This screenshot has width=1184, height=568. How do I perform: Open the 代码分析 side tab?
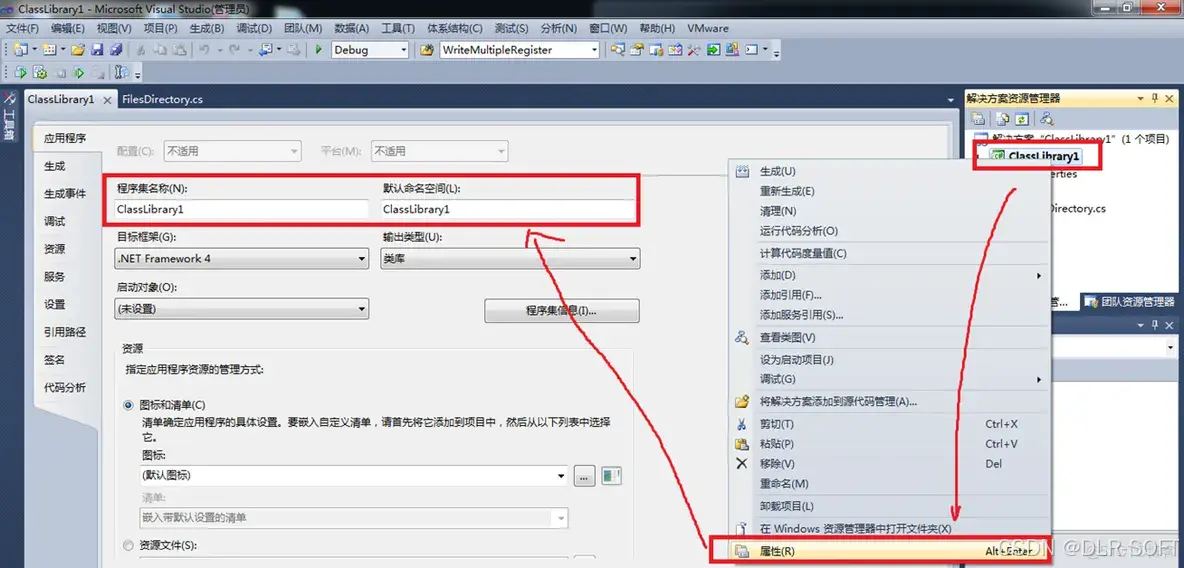pyautogui.click(x=65, y=387)
